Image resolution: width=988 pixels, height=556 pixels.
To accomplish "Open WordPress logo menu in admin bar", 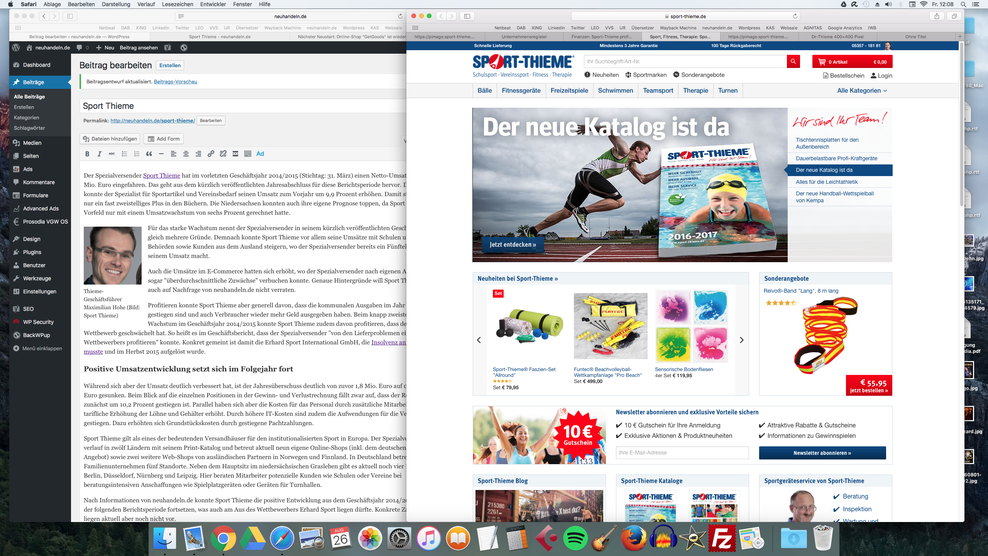I will (x=16, y=47).
